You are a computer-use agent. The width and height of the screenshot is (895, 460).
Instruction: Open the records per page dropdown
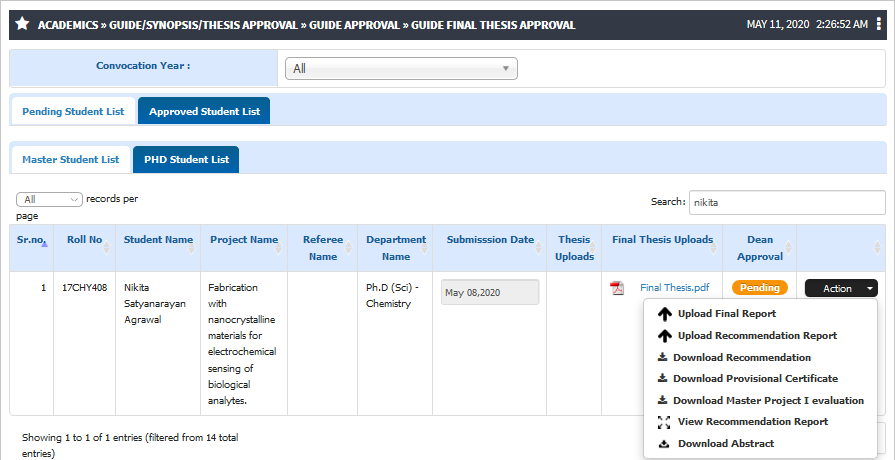50,199
